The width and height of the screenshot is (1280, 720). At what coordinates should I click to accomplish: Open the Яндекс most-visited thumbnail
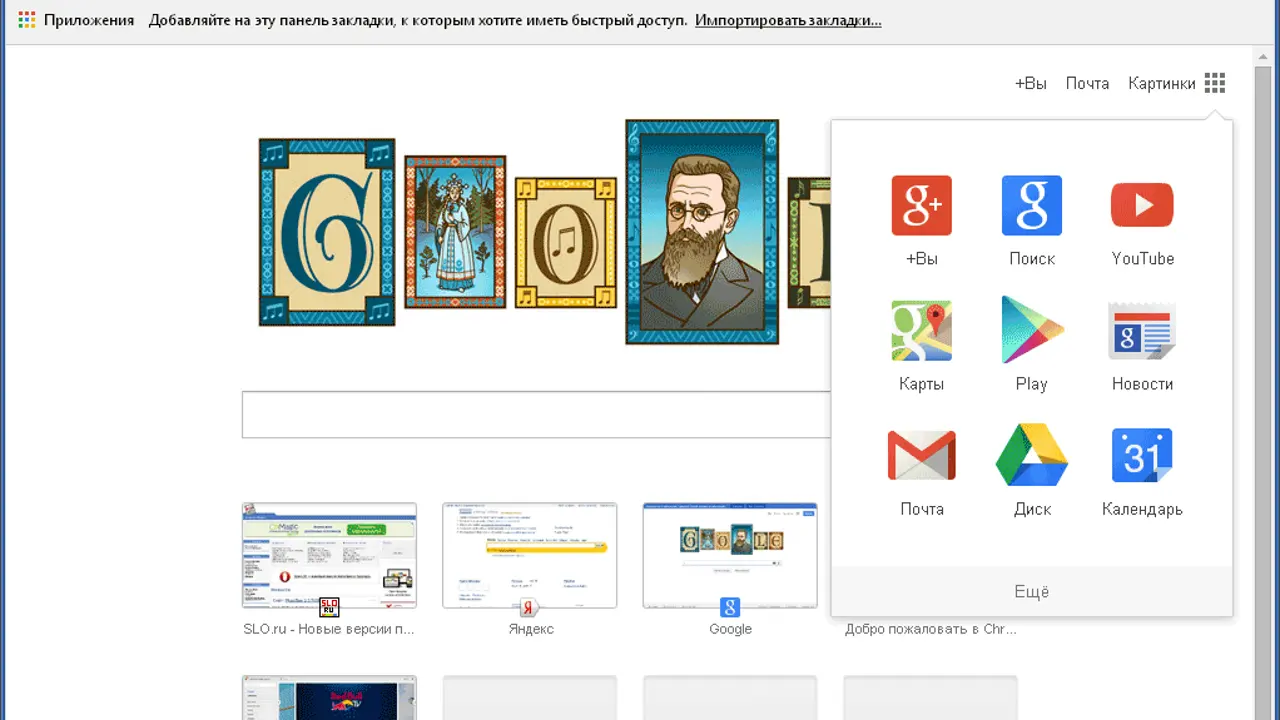tap(530, 555)
